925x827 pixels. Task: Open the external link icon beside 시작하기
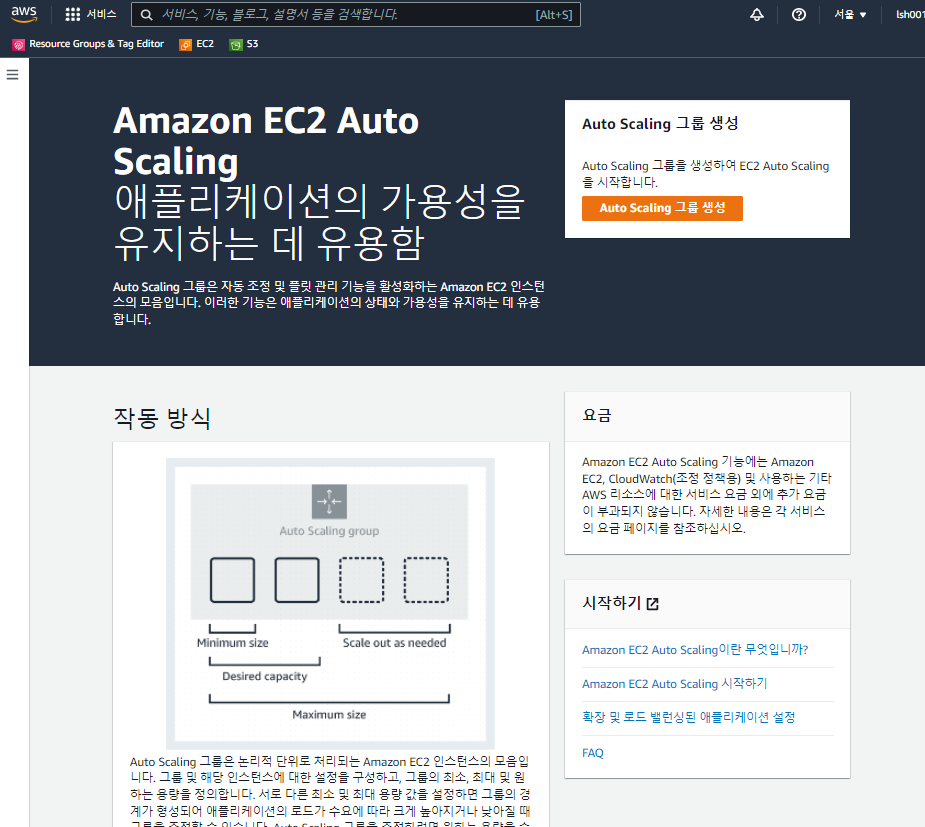click(652, 603)
